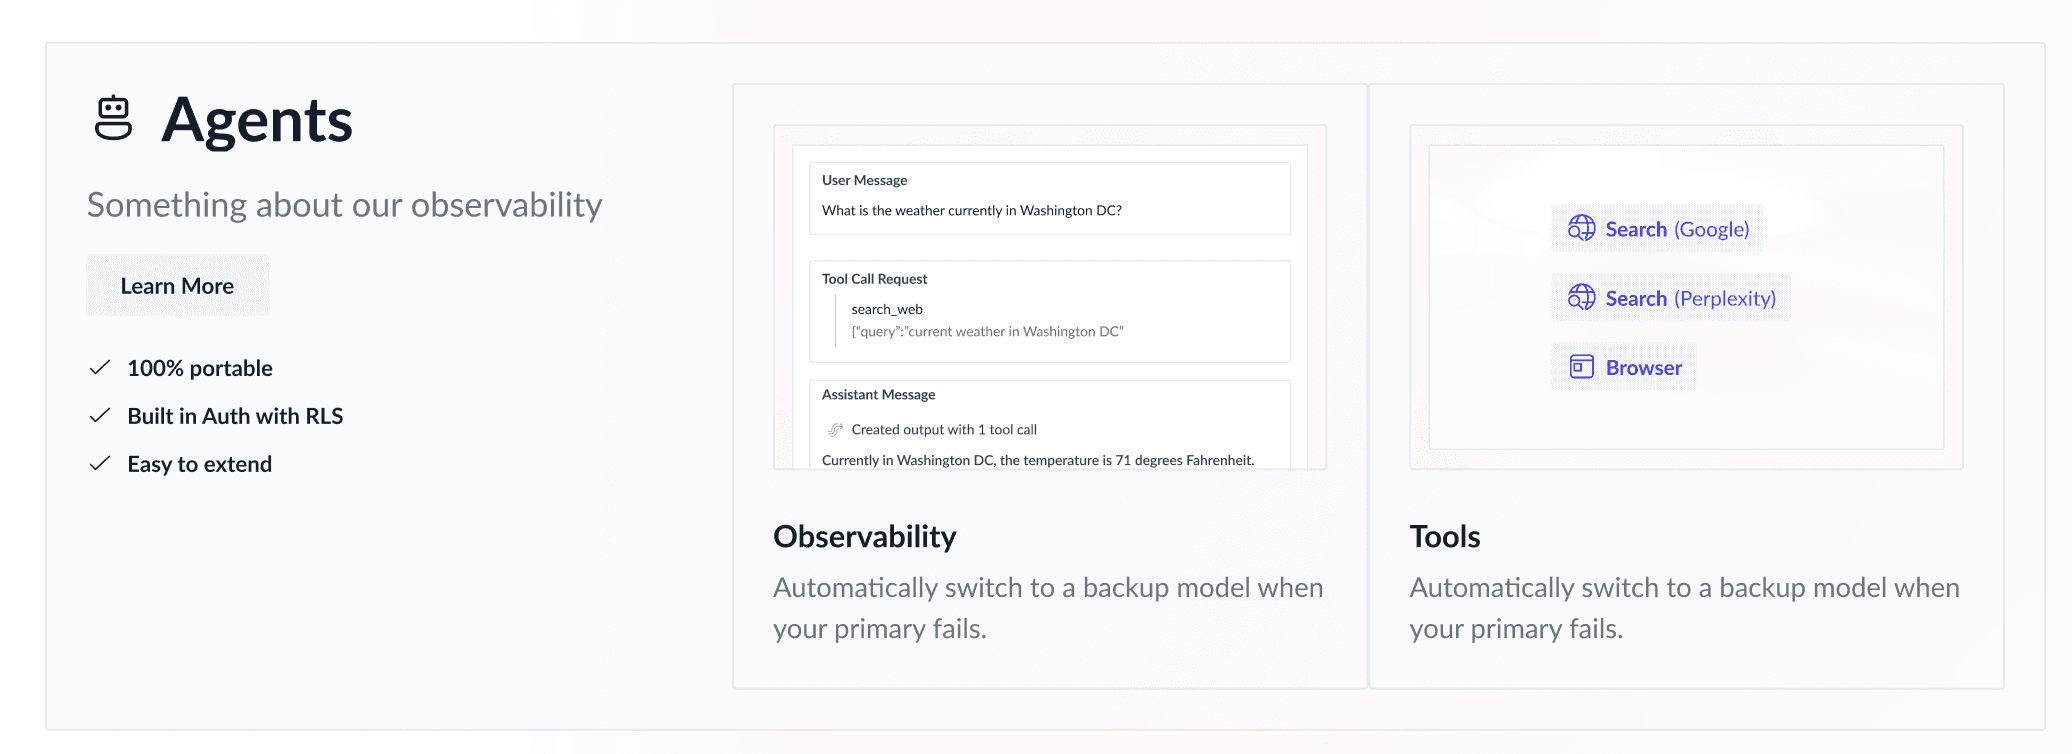Click the checkmark next to Easy to extend

[100, 464]
